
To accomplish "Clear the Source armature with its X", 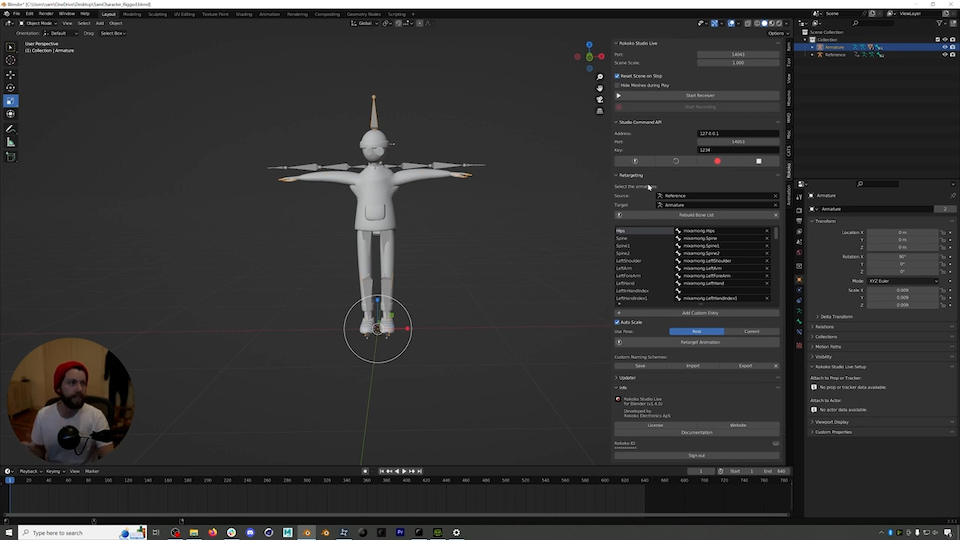I will (x=775, y=196).
